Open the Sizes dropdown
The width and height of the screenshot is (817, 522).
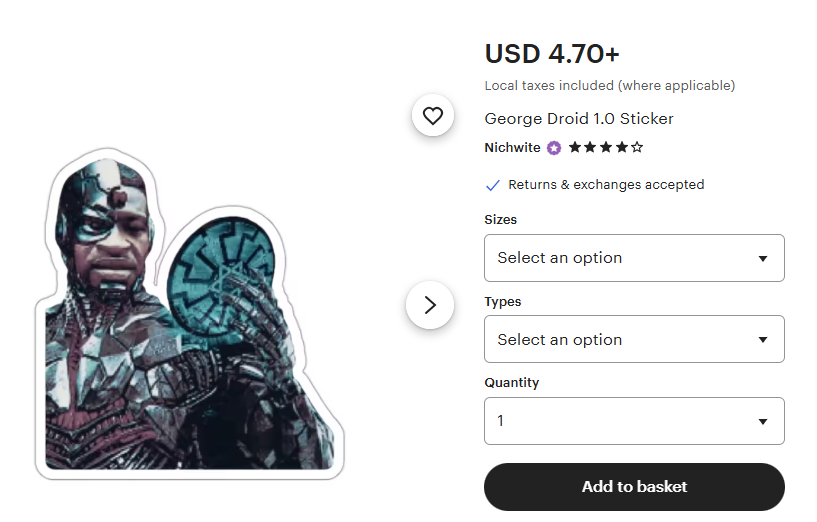click(x=634, y=258)
